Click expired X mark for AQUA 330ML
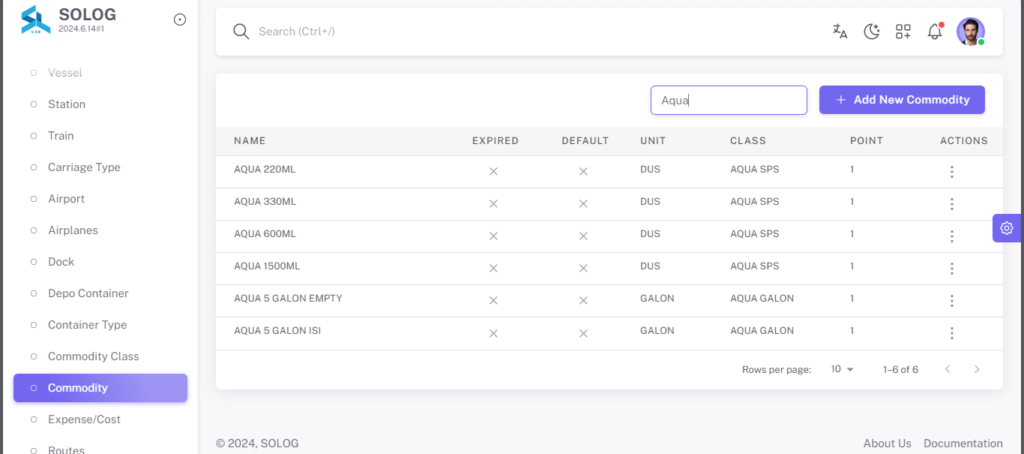 point(494,204)
